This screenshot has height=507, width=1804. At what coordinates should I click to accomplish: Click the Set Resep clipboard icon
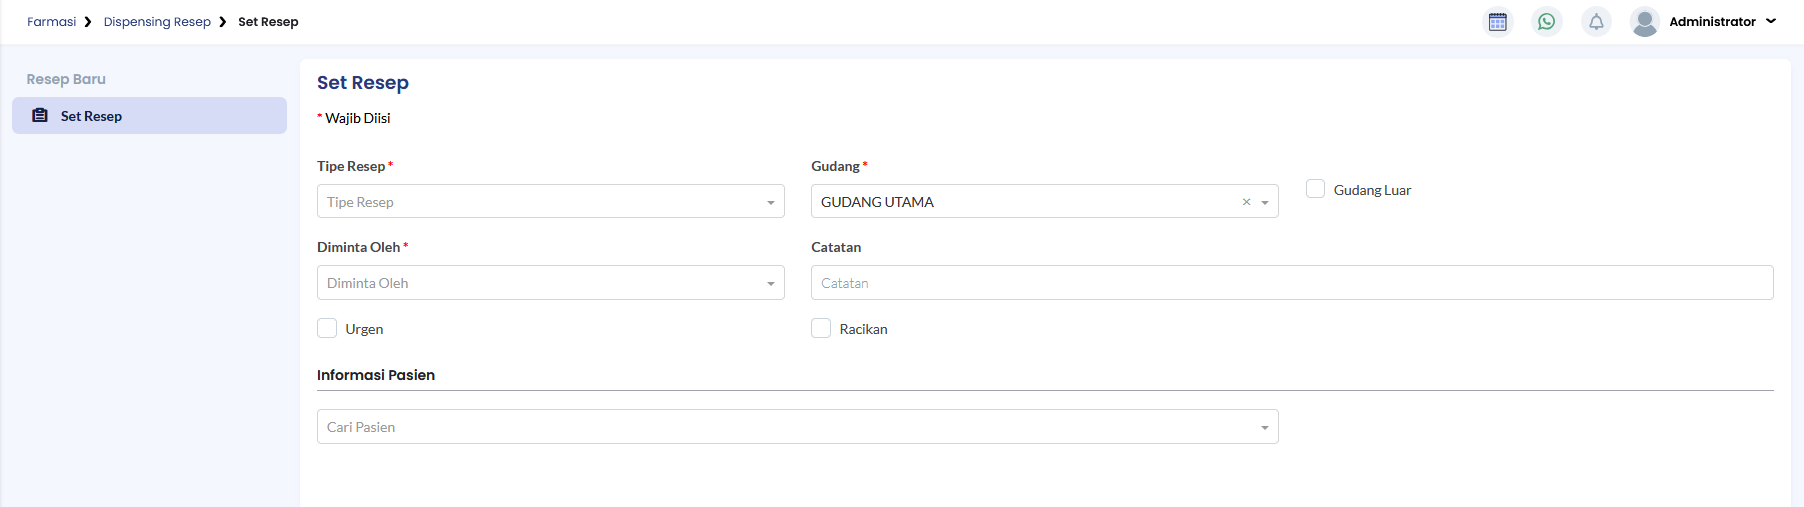point(40,116)
